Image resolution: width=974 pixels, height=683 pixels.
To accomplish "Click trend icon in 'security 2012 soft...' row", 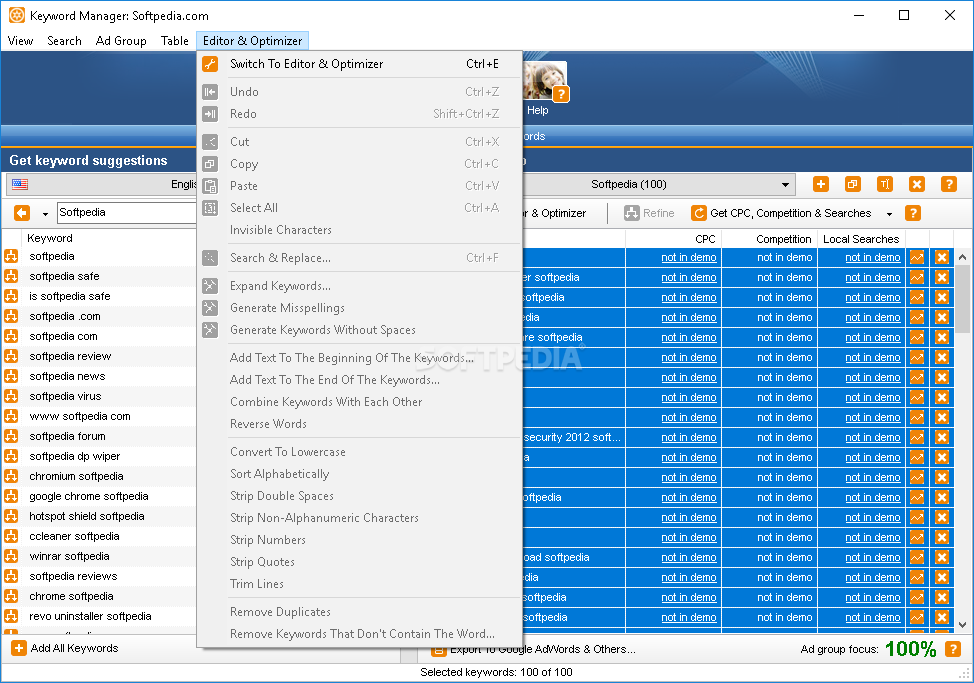I will 917,438.
